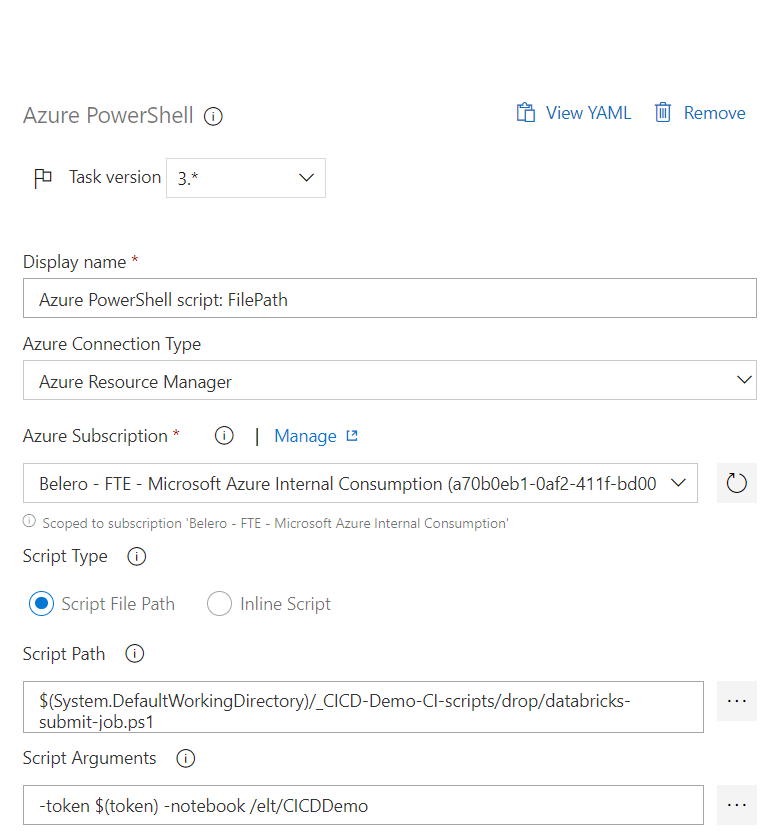Refresh the Azure Subscription list
The width and height of the screenshot is (772, 836).
tap(737, 483)
